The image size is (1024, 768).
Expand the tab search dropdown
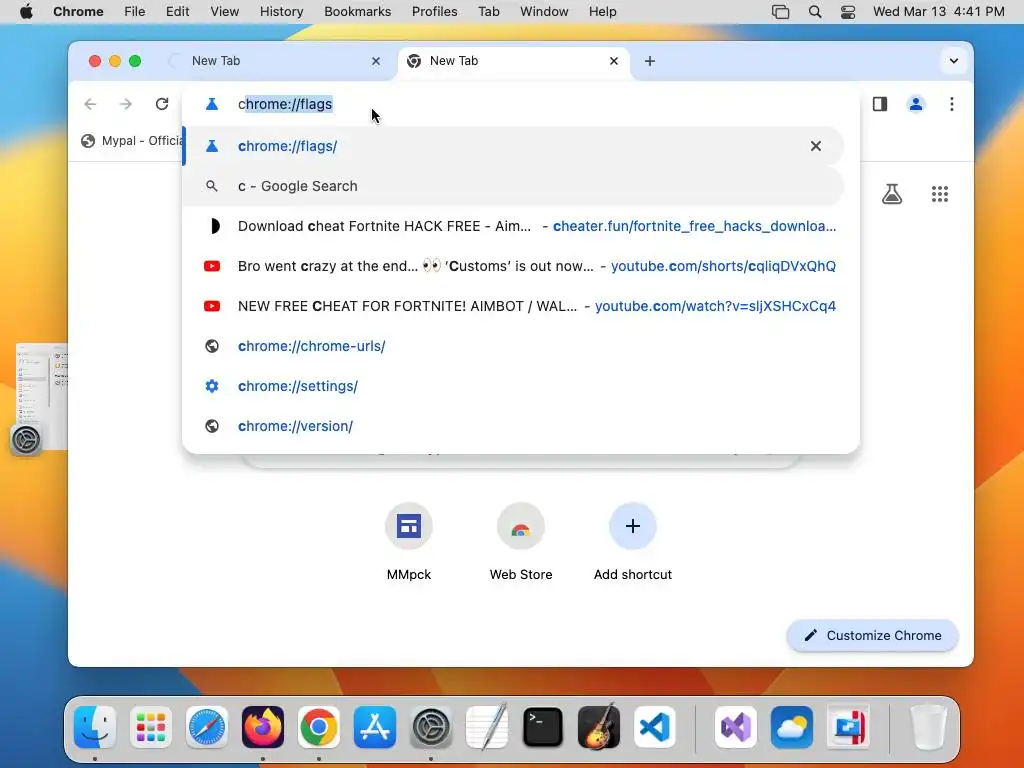point(953,61)
